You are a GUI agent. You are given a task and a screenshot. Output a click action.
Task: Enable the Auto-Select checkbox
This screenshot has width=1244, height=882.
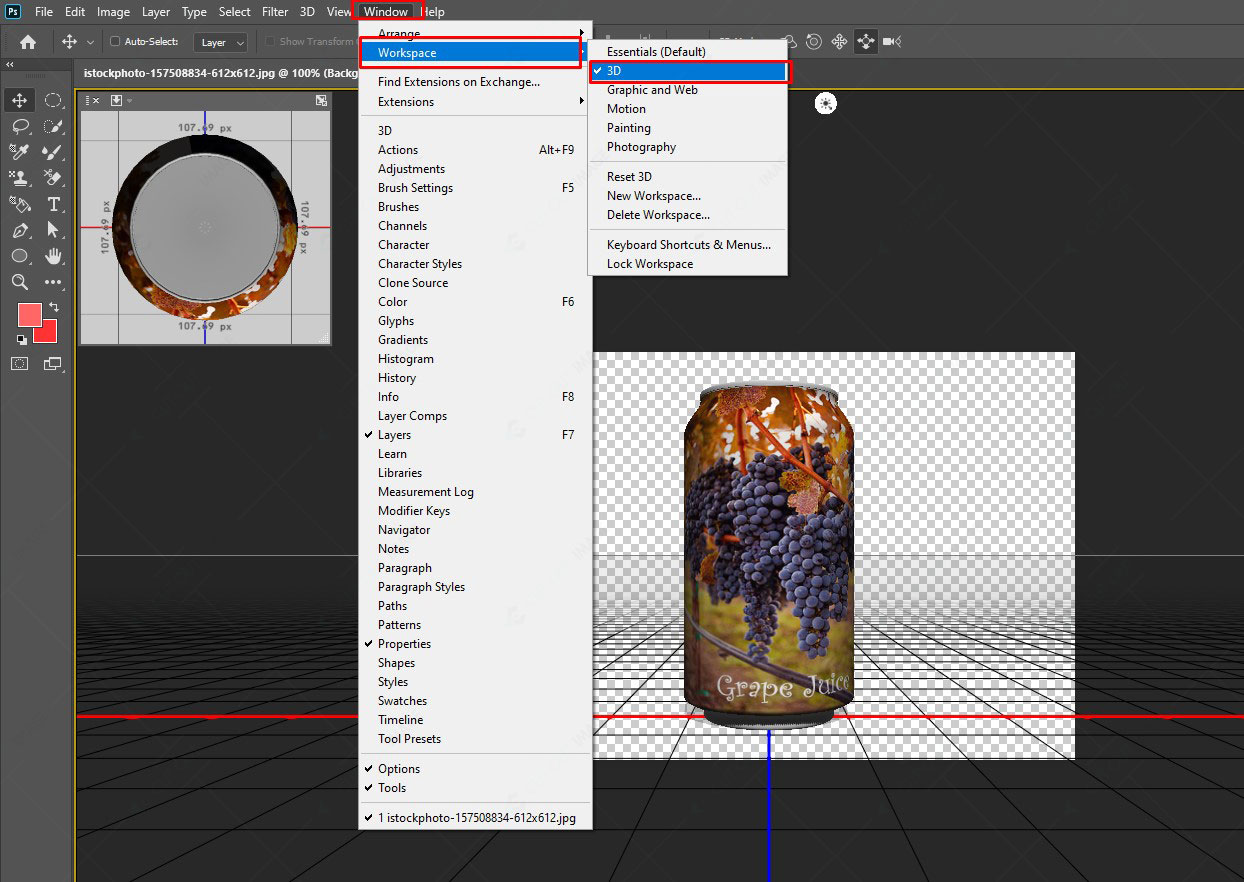(x=115, y=42)
